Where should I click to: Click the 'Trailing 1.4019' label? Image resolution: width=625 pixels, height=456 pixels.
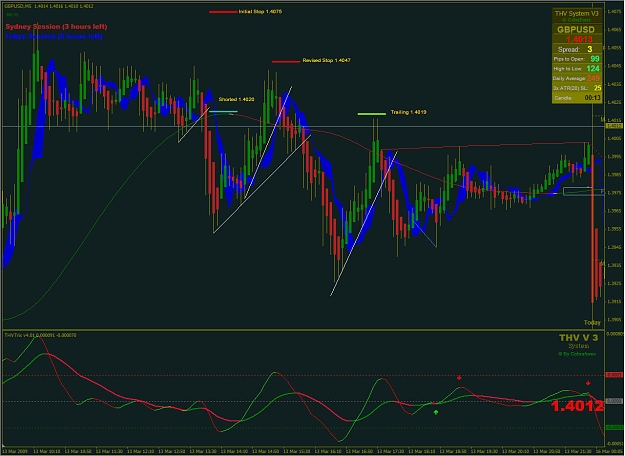(x=408, y=112)
